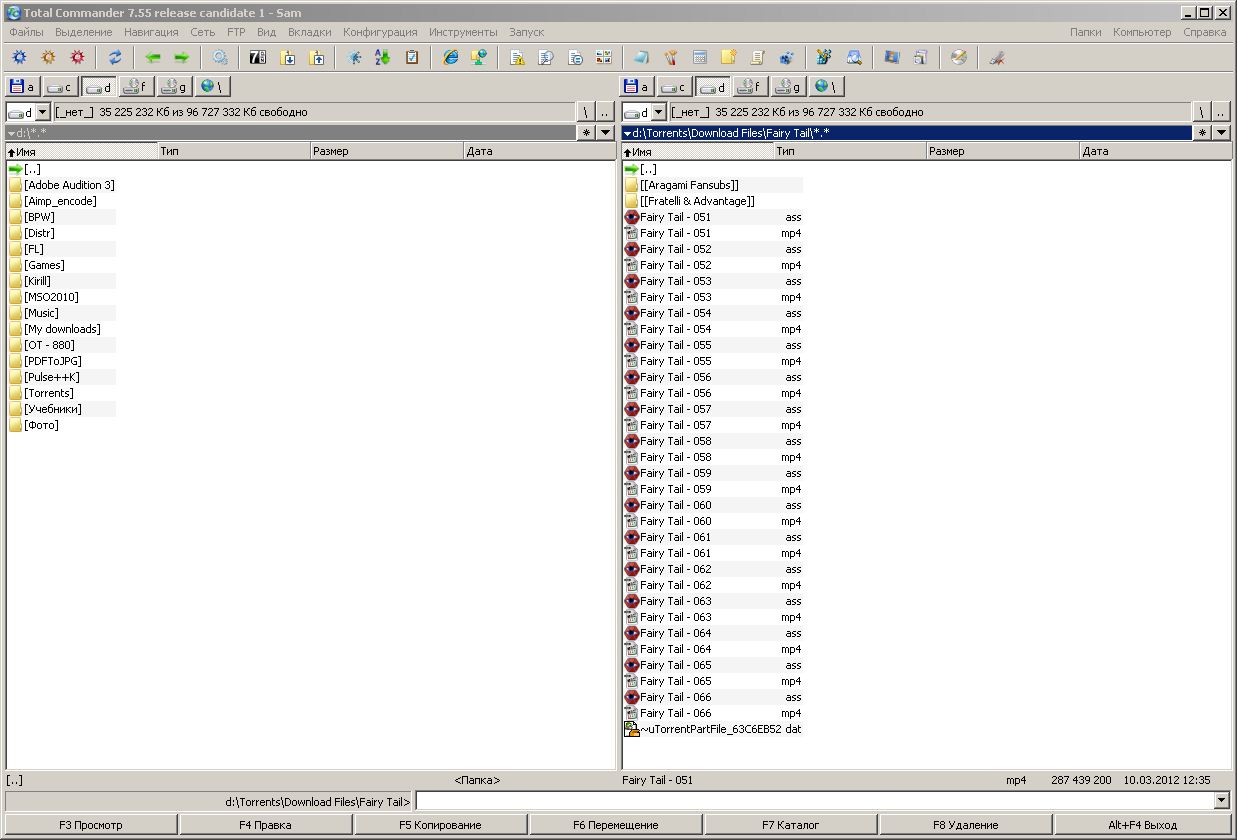Open the Справка menu
The image size is (1237, 840).
[x=1204, y=32]
